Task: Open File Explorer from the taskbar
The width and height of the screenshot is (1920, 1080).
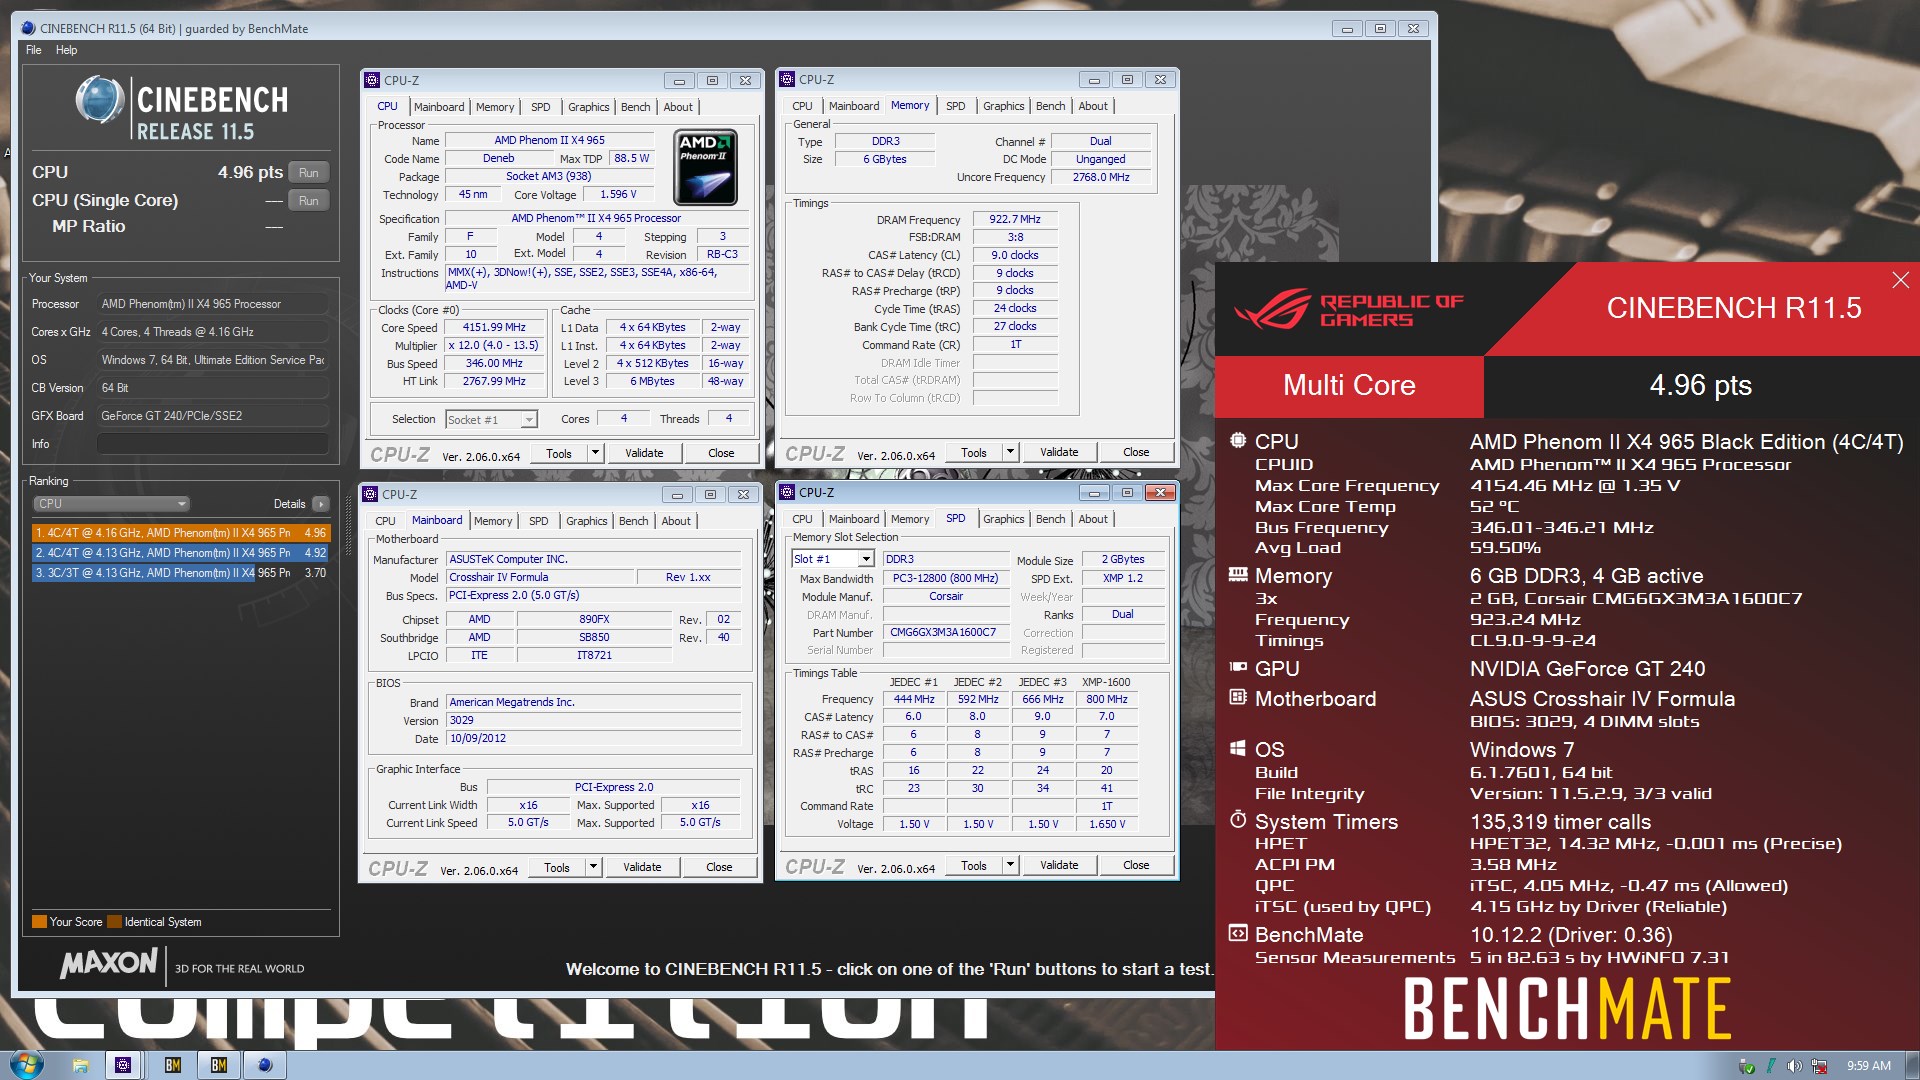Action: [x=81, y=1066]
